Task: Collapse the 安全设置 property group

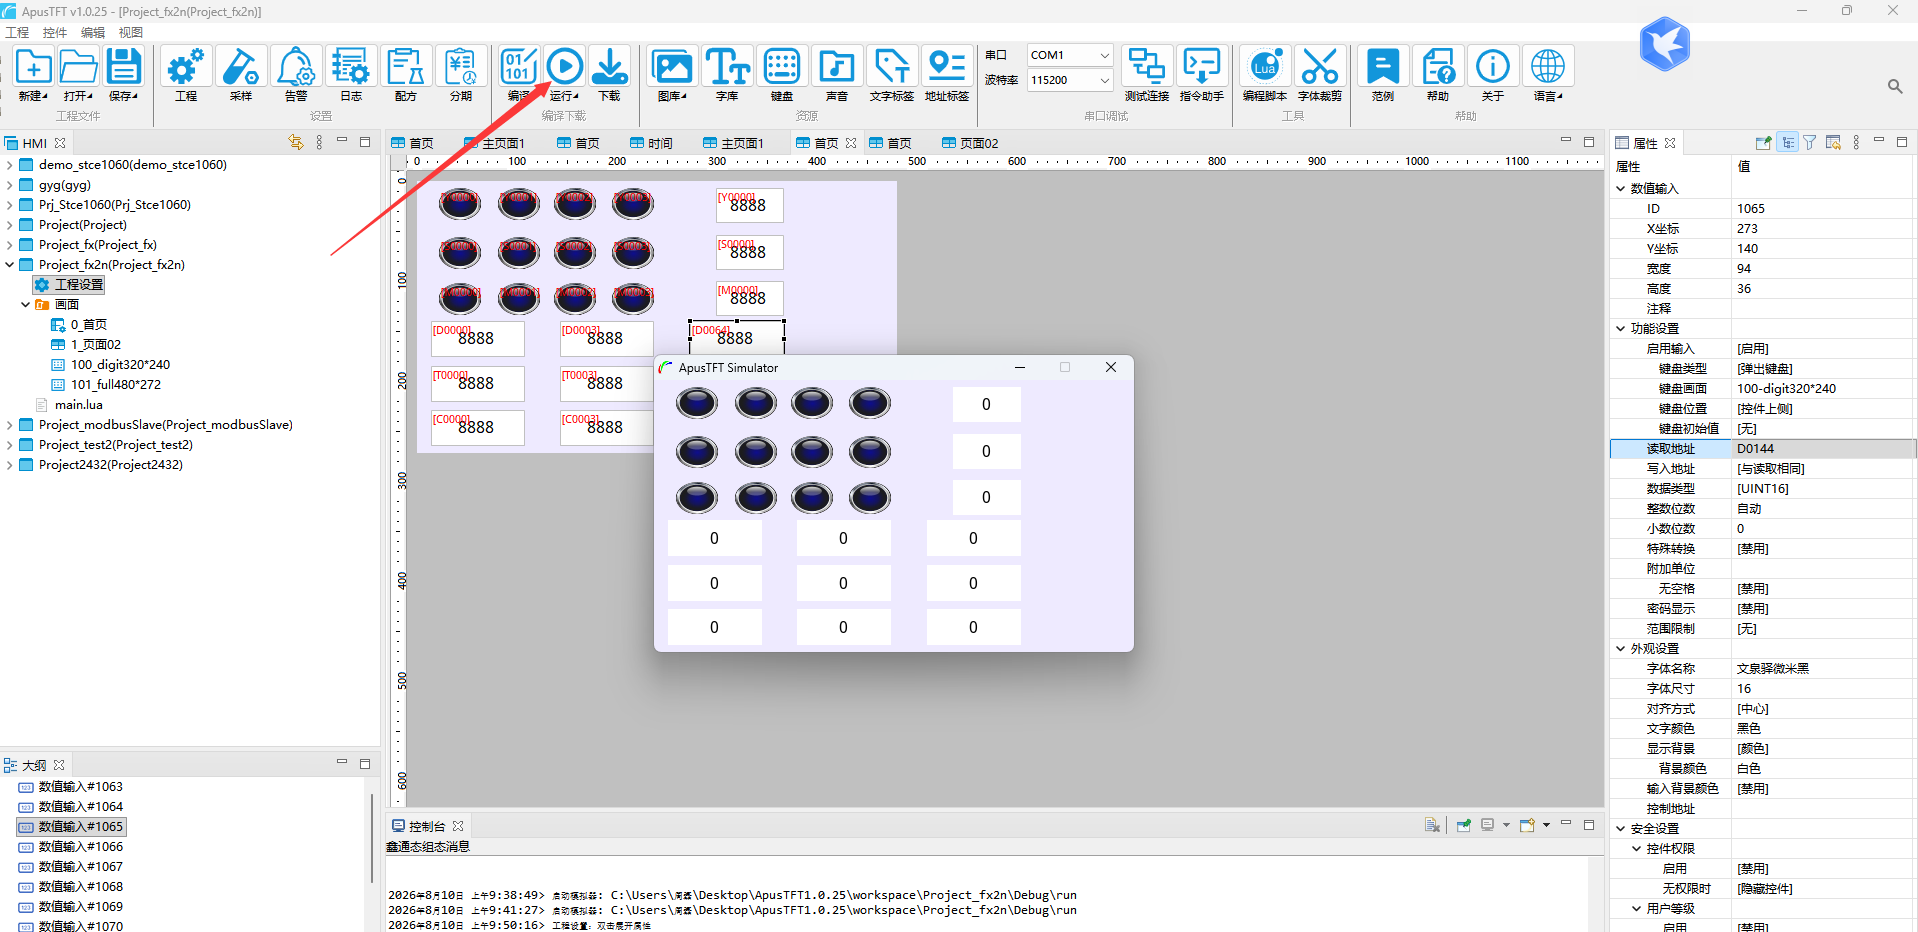Action: pos(1621,829)
